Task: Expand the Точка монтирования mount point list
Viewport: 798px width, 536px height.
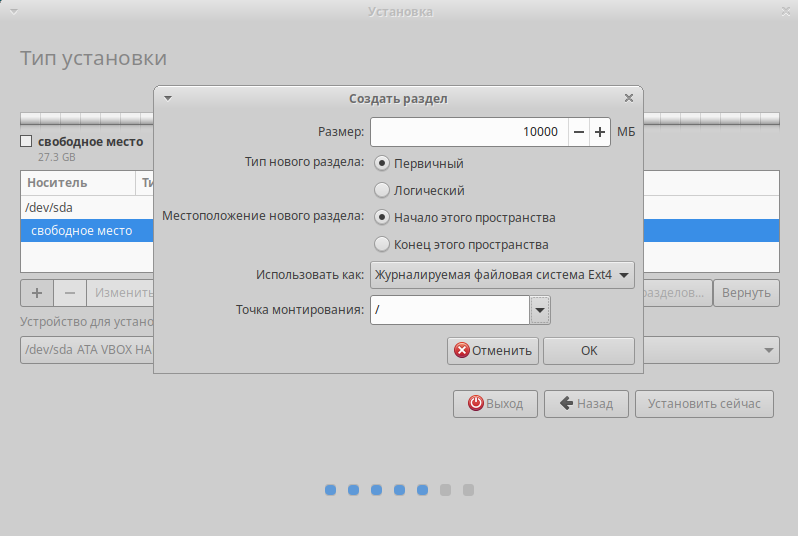Action: coord(540,310)
